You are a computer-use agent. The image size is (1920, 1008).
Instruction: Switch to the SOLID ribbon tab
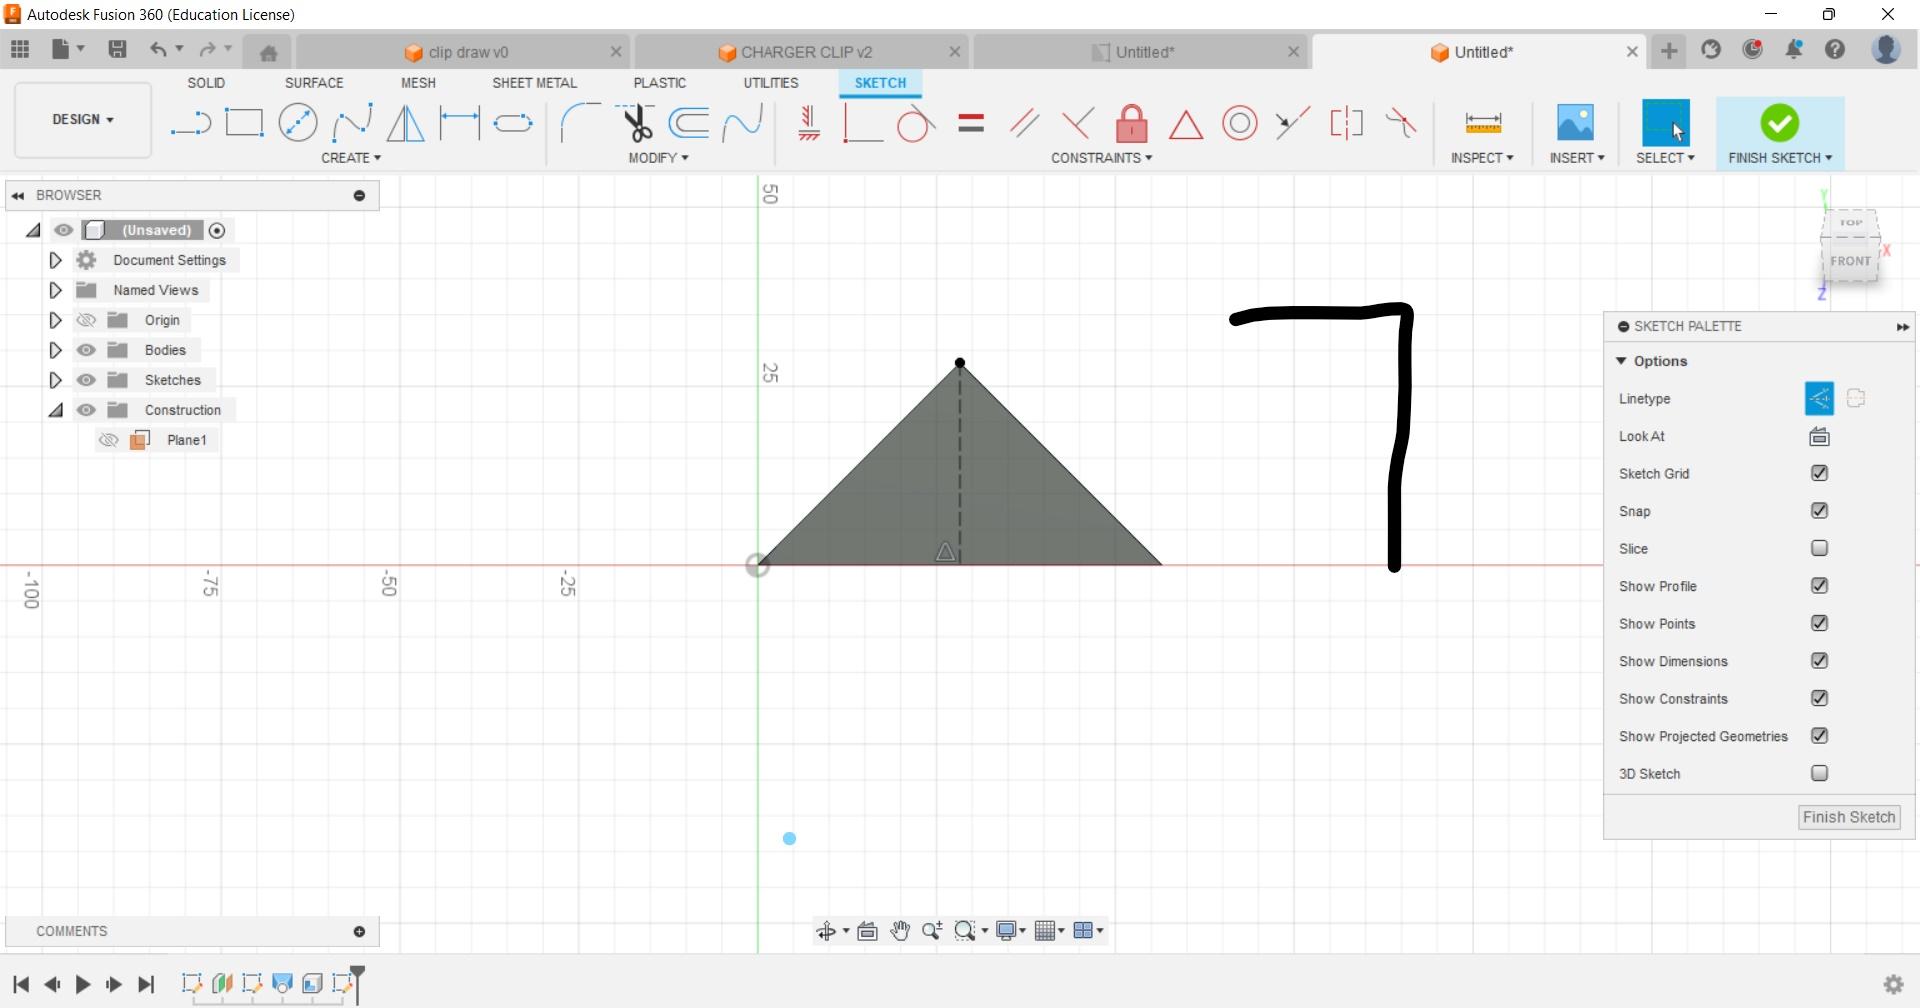(205, 83)
